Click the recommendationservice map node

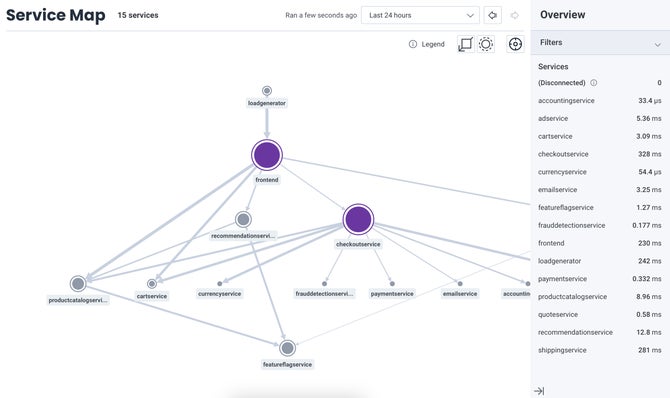[x=243, y=219]
